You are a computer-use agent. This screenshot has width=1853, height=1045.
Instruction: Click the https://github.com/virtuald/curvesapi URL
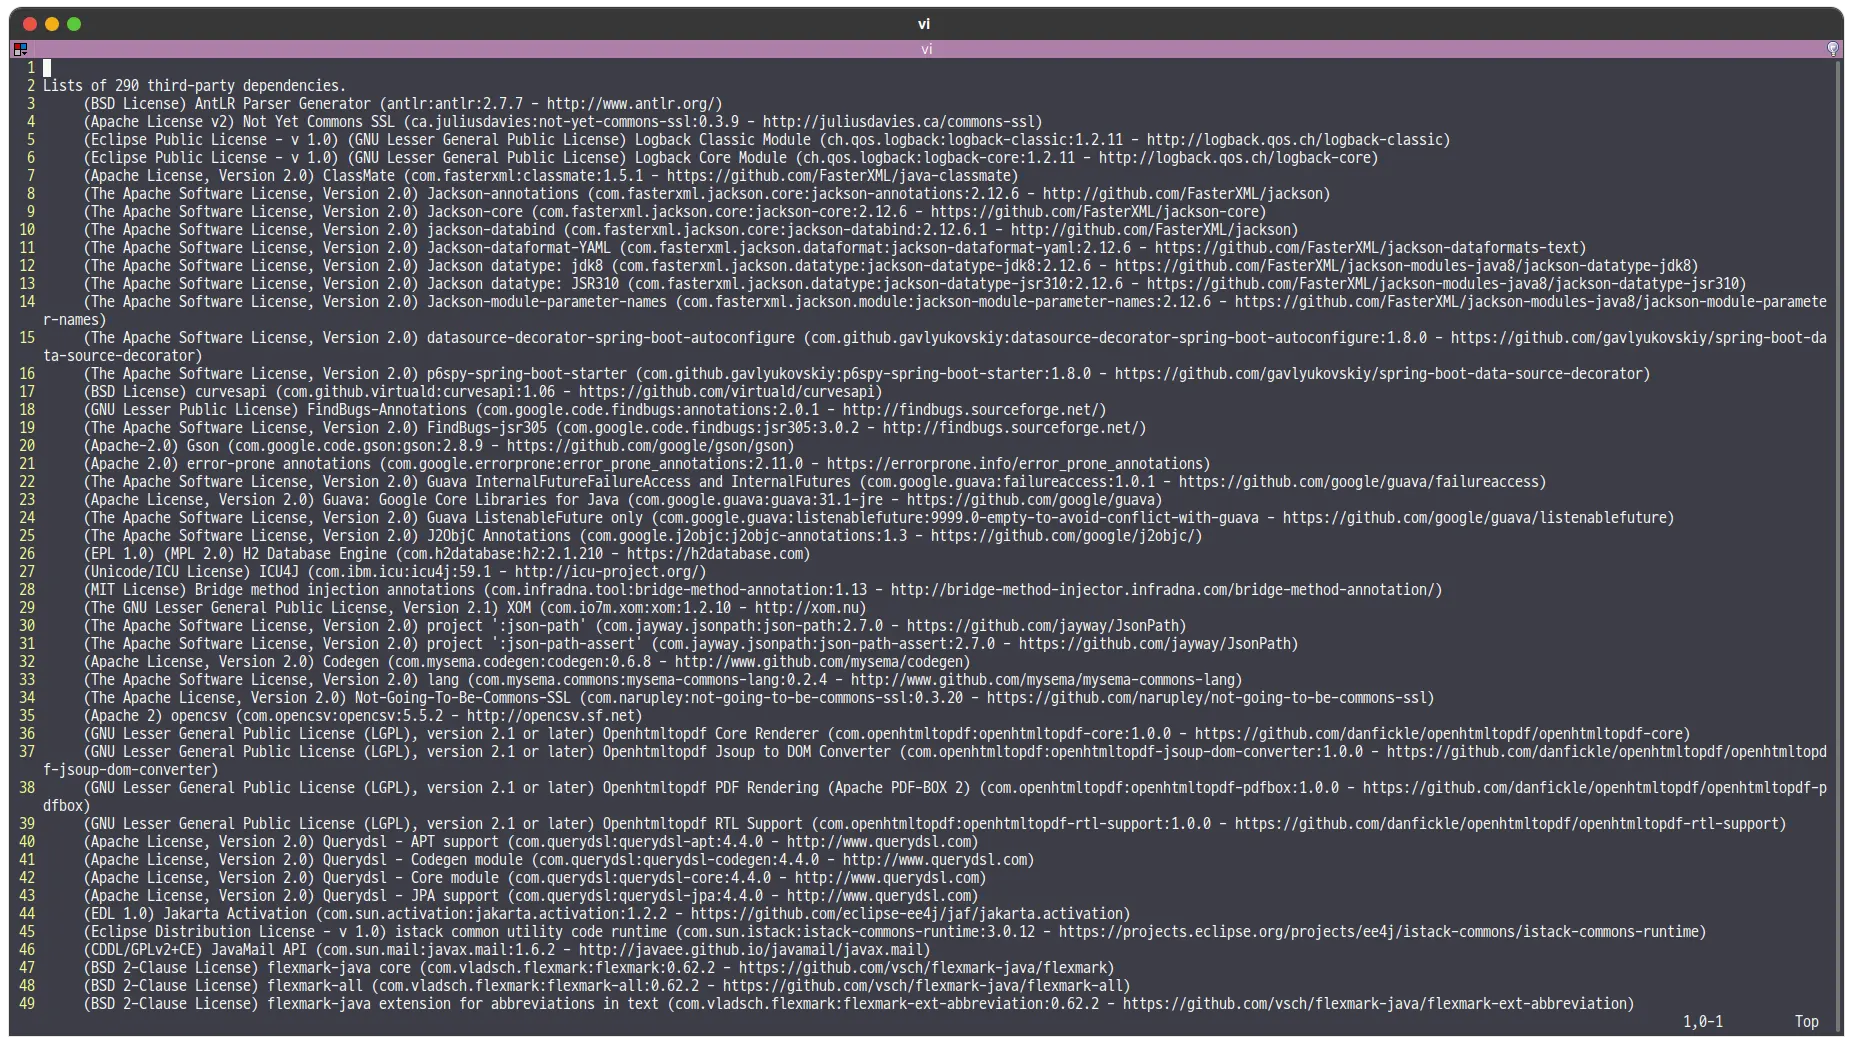tap(726, 392)
